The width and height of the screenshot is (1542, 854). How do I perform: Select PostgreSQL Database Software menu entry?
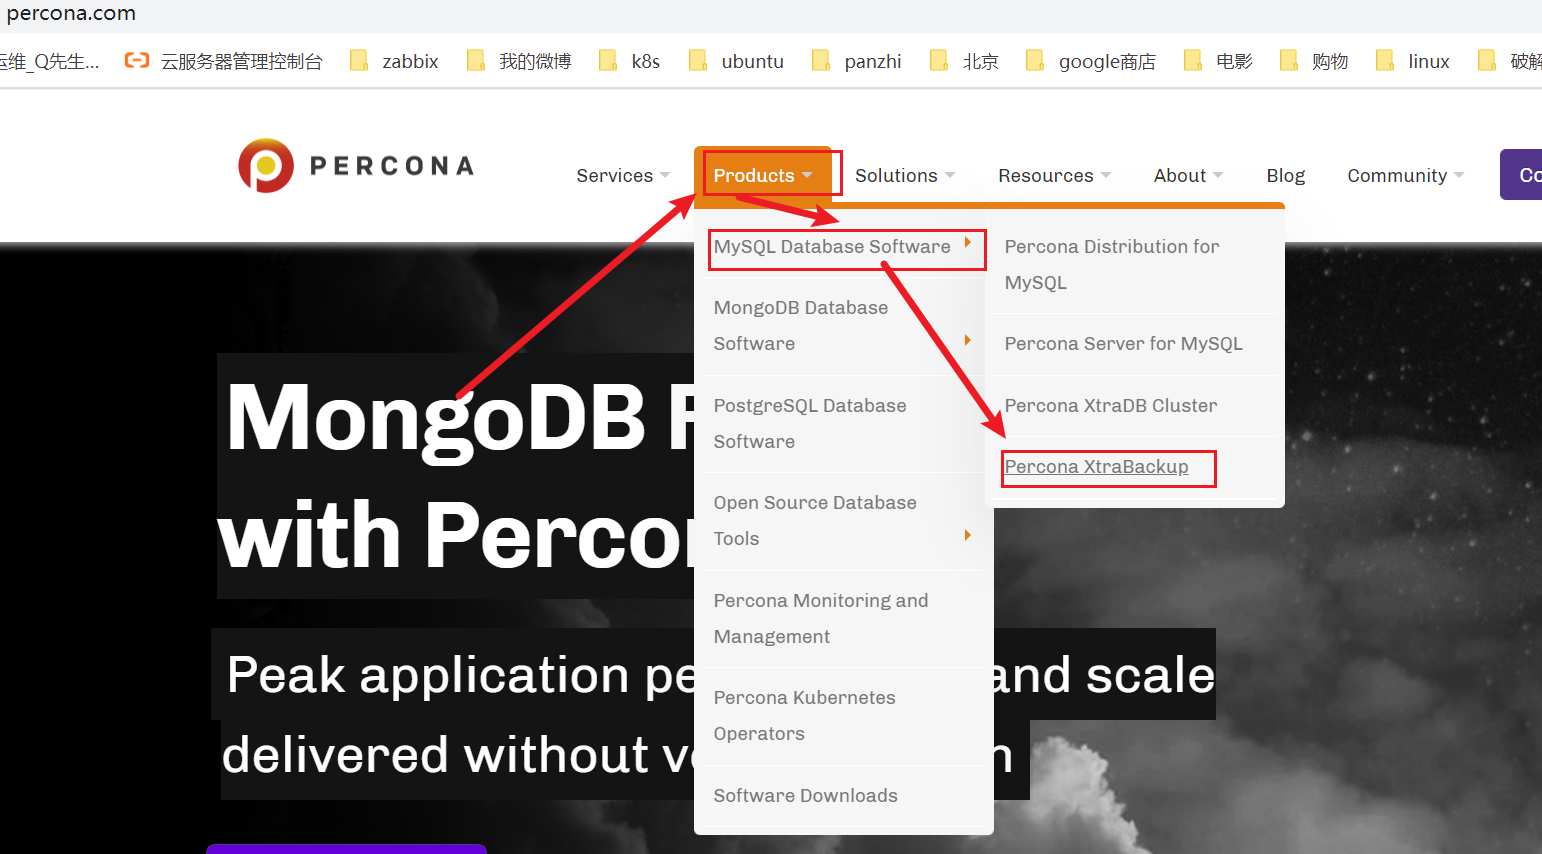pyautogui.click(x=810, y=423)
